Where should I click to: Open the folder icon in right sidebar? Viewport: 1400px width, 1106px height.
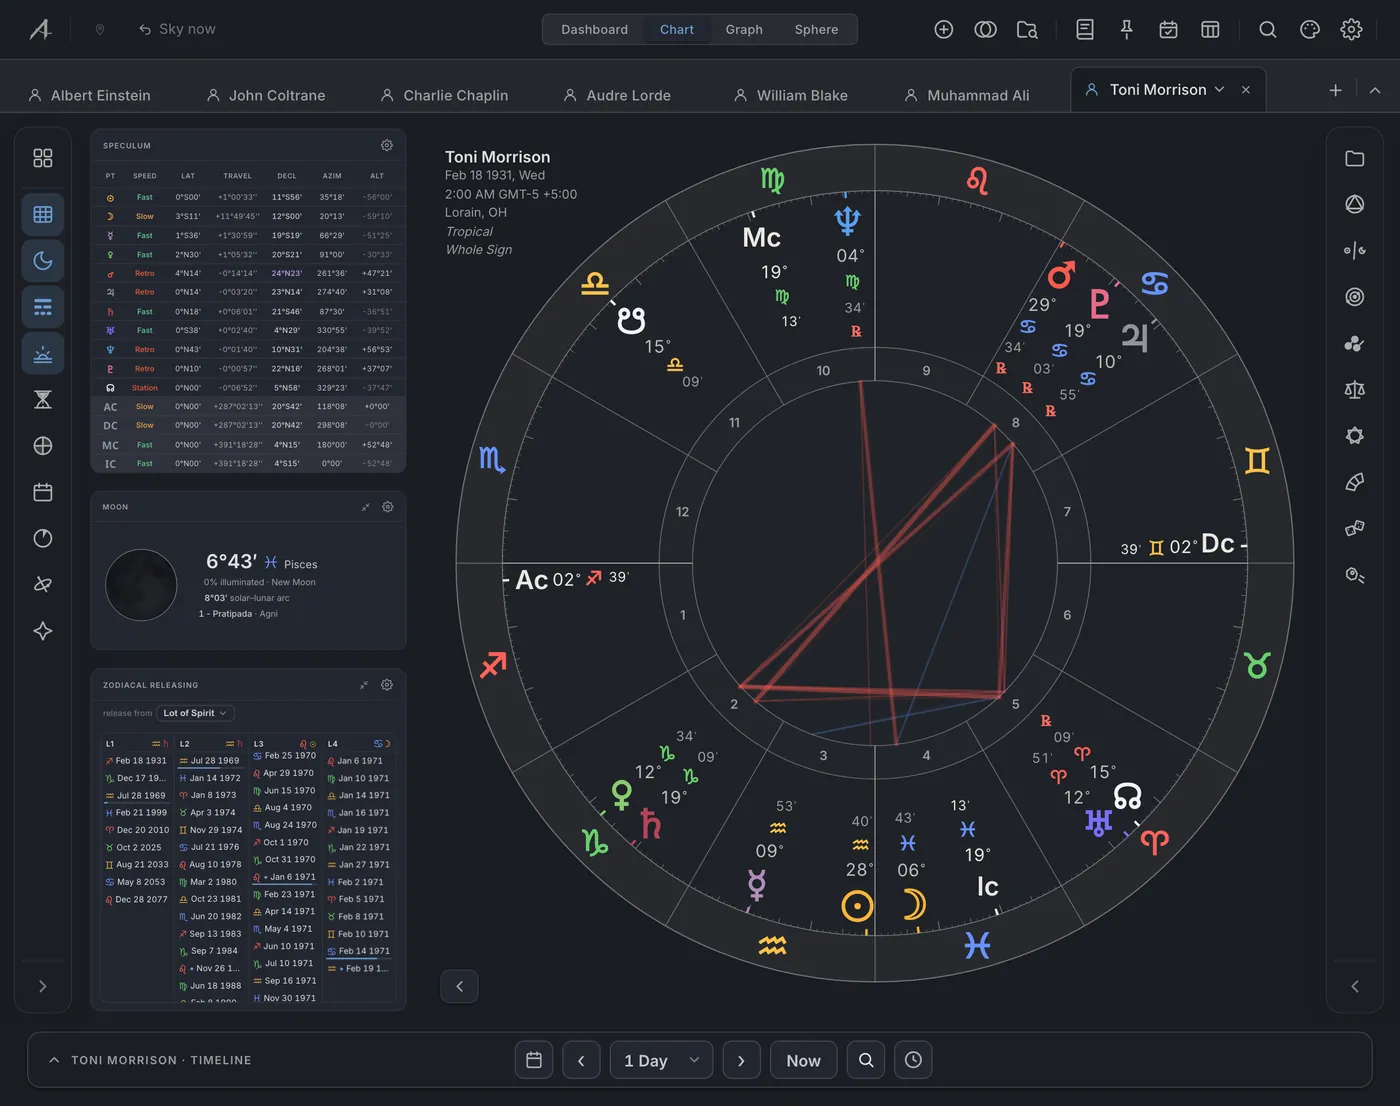click(1355, 158)
